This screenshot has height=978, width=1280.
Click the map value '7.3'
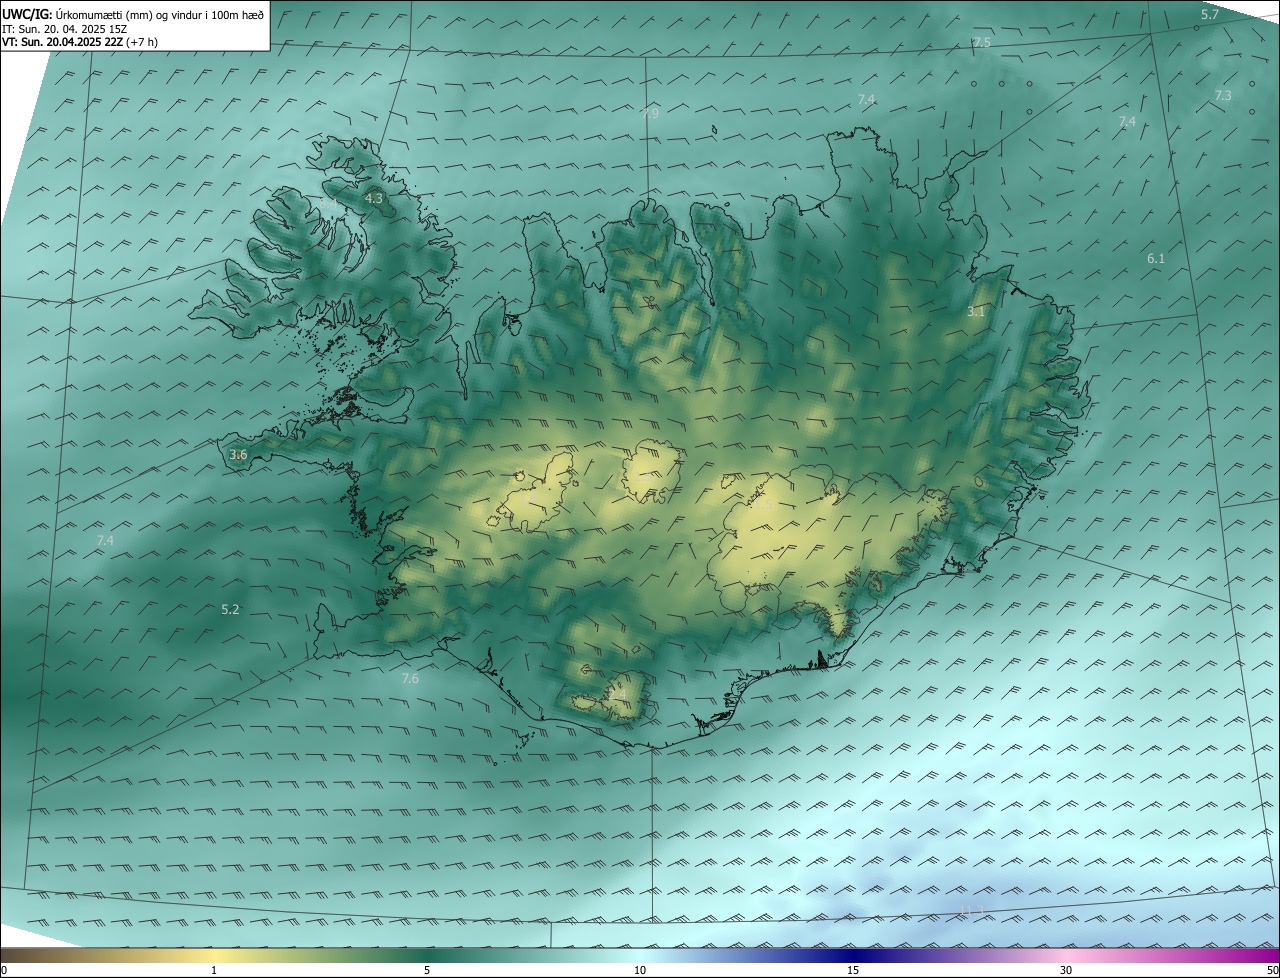click(x=1223, y=95)
